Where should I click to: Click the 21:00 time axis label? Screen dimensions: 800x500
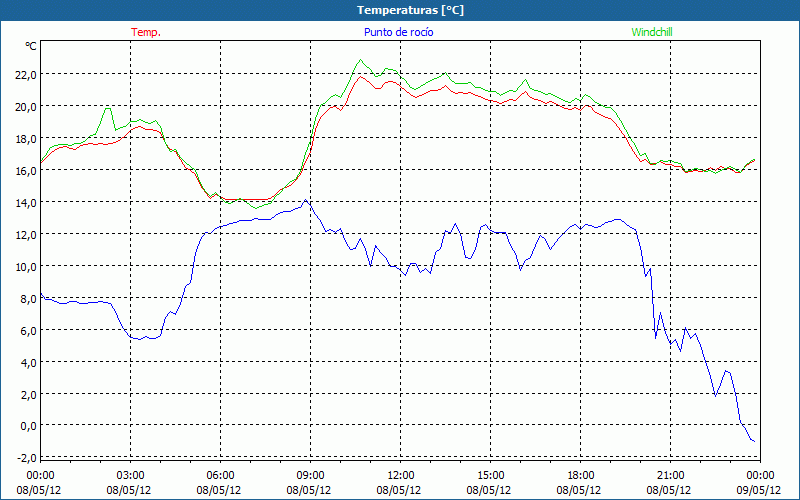click(670, 476)
